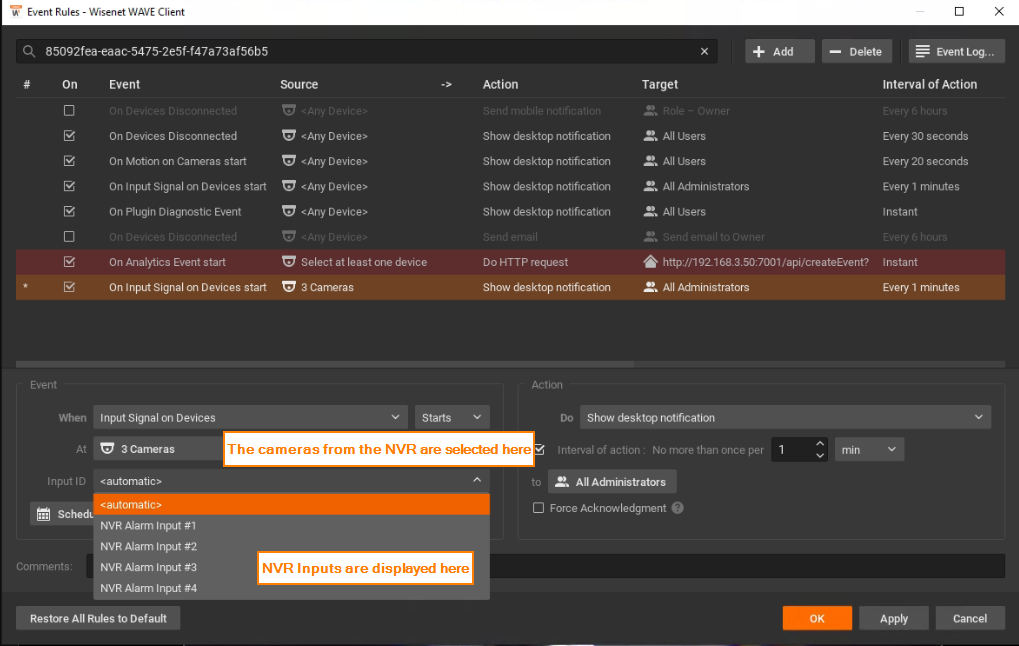The image size is (1019, 646).
Task: Select NVR Alarm Input #4
Action: point(291,588)
